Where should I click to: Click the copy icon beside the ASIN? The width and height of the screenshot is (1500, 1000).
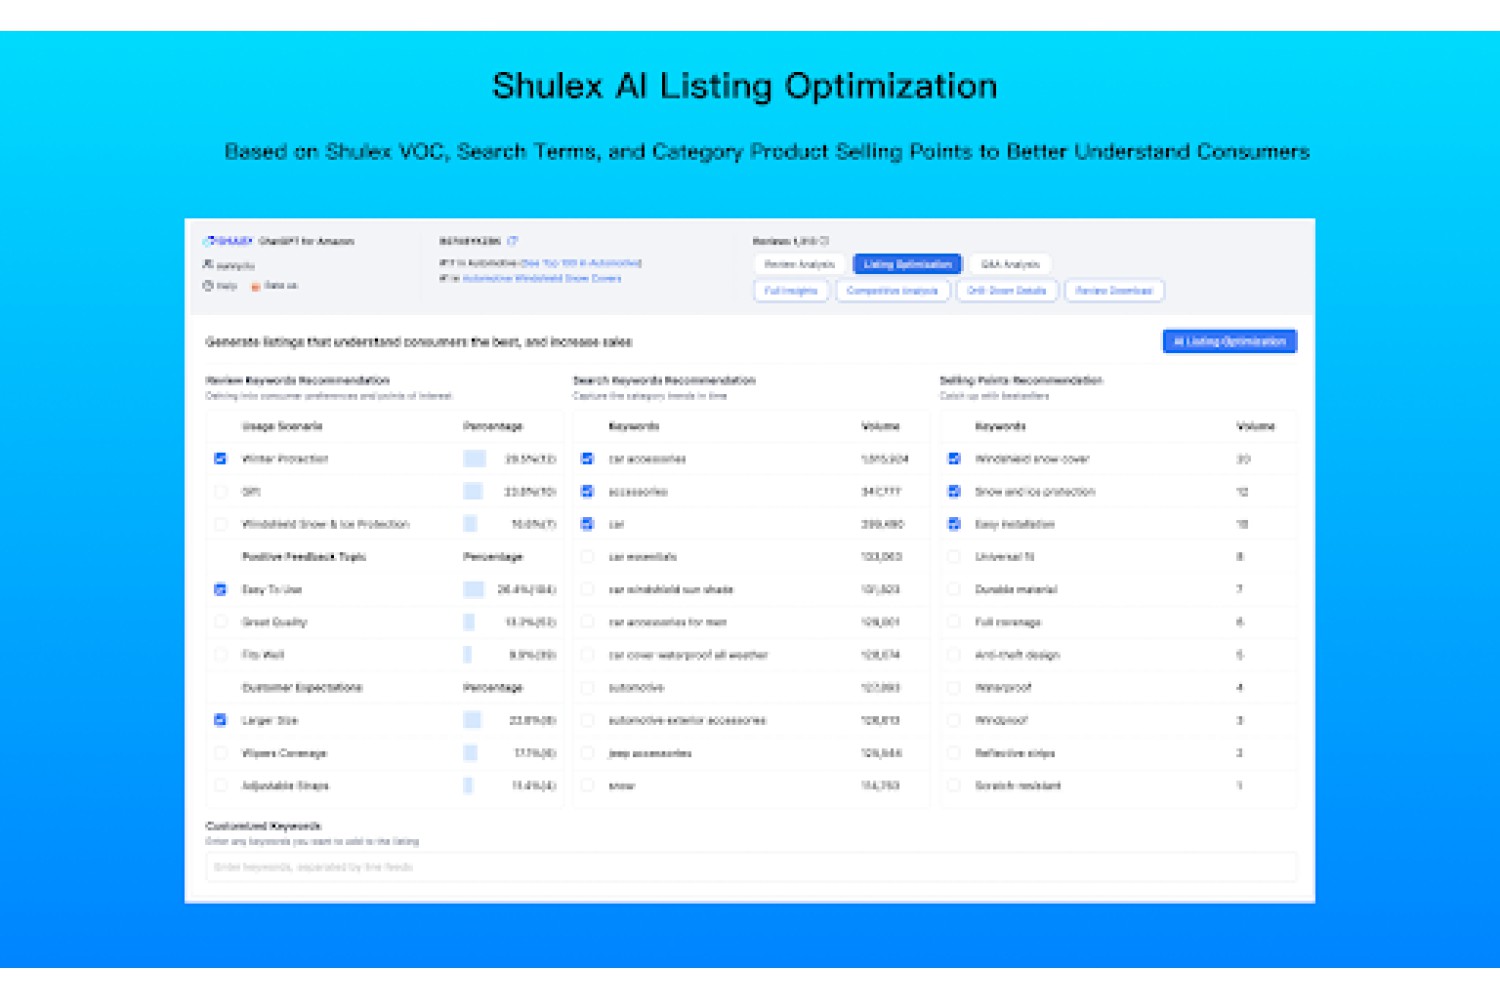tap(513, 241)
